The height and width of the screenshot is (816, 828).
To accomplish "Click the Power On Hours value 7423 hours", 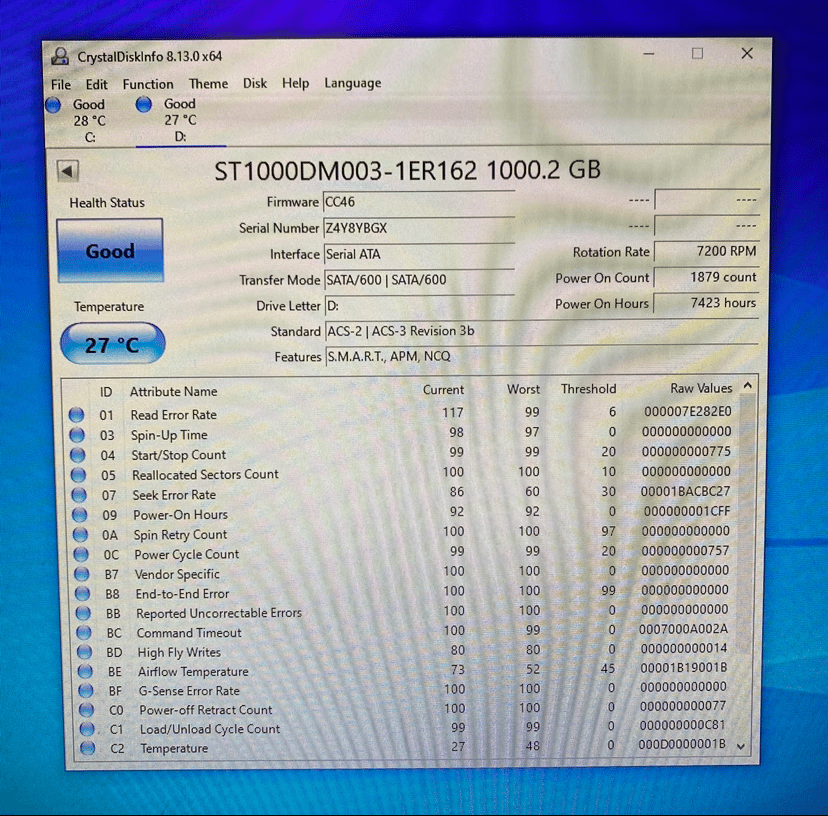I will (x=707, y=303).
